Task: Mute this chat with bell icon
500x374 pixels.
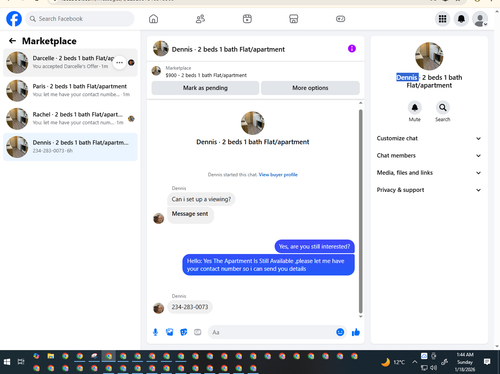Action: pyautogui.click(x=415, y=108)
